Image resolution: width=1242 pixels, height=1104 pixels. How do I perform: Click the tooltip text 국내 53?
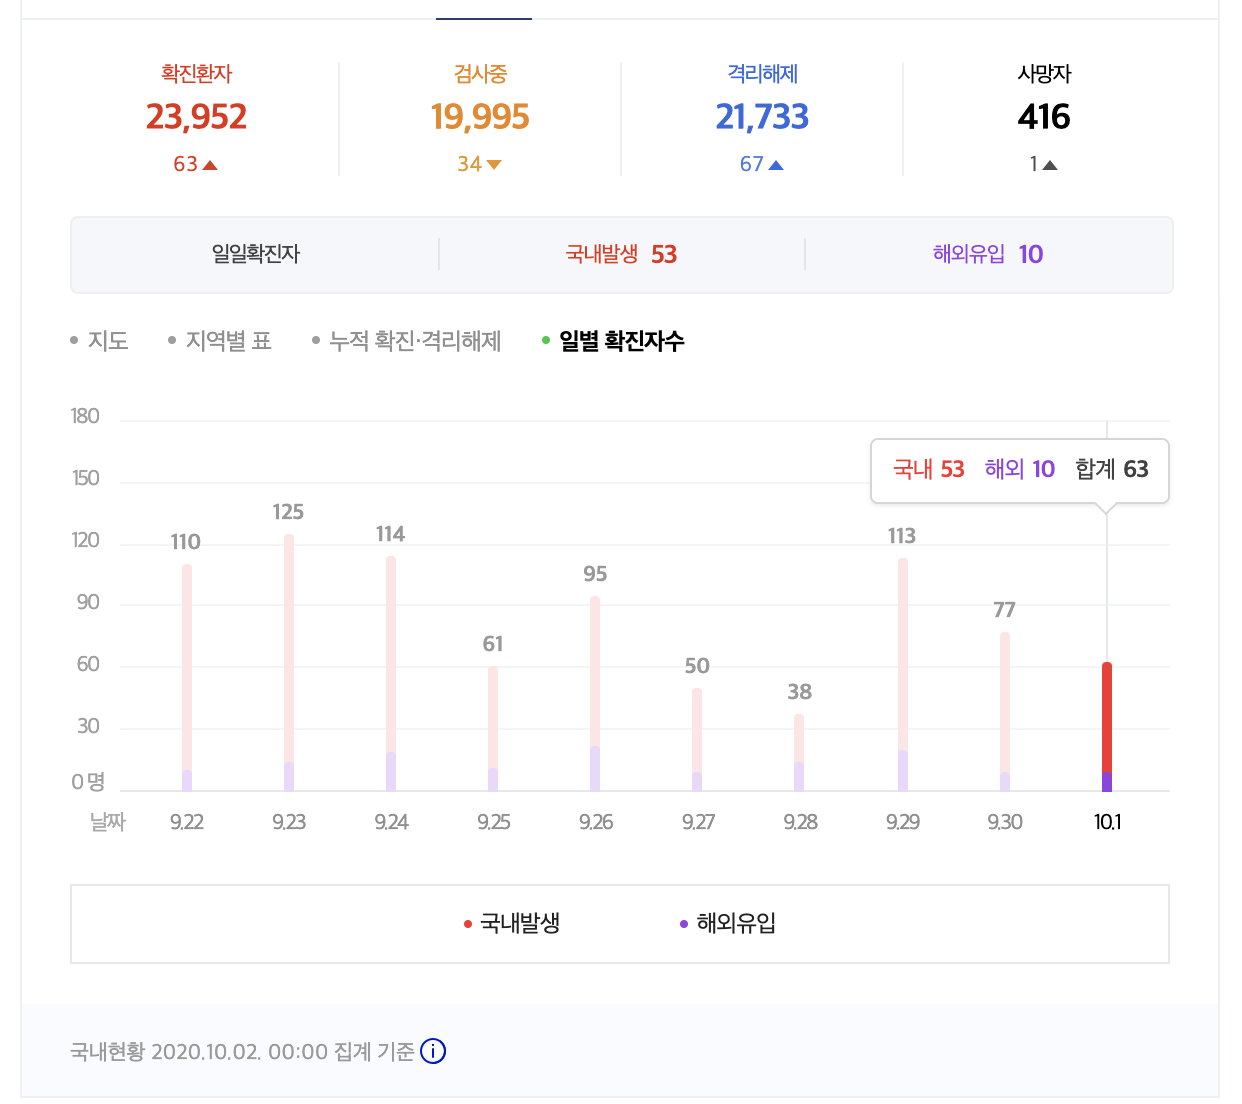pos(929,469)
